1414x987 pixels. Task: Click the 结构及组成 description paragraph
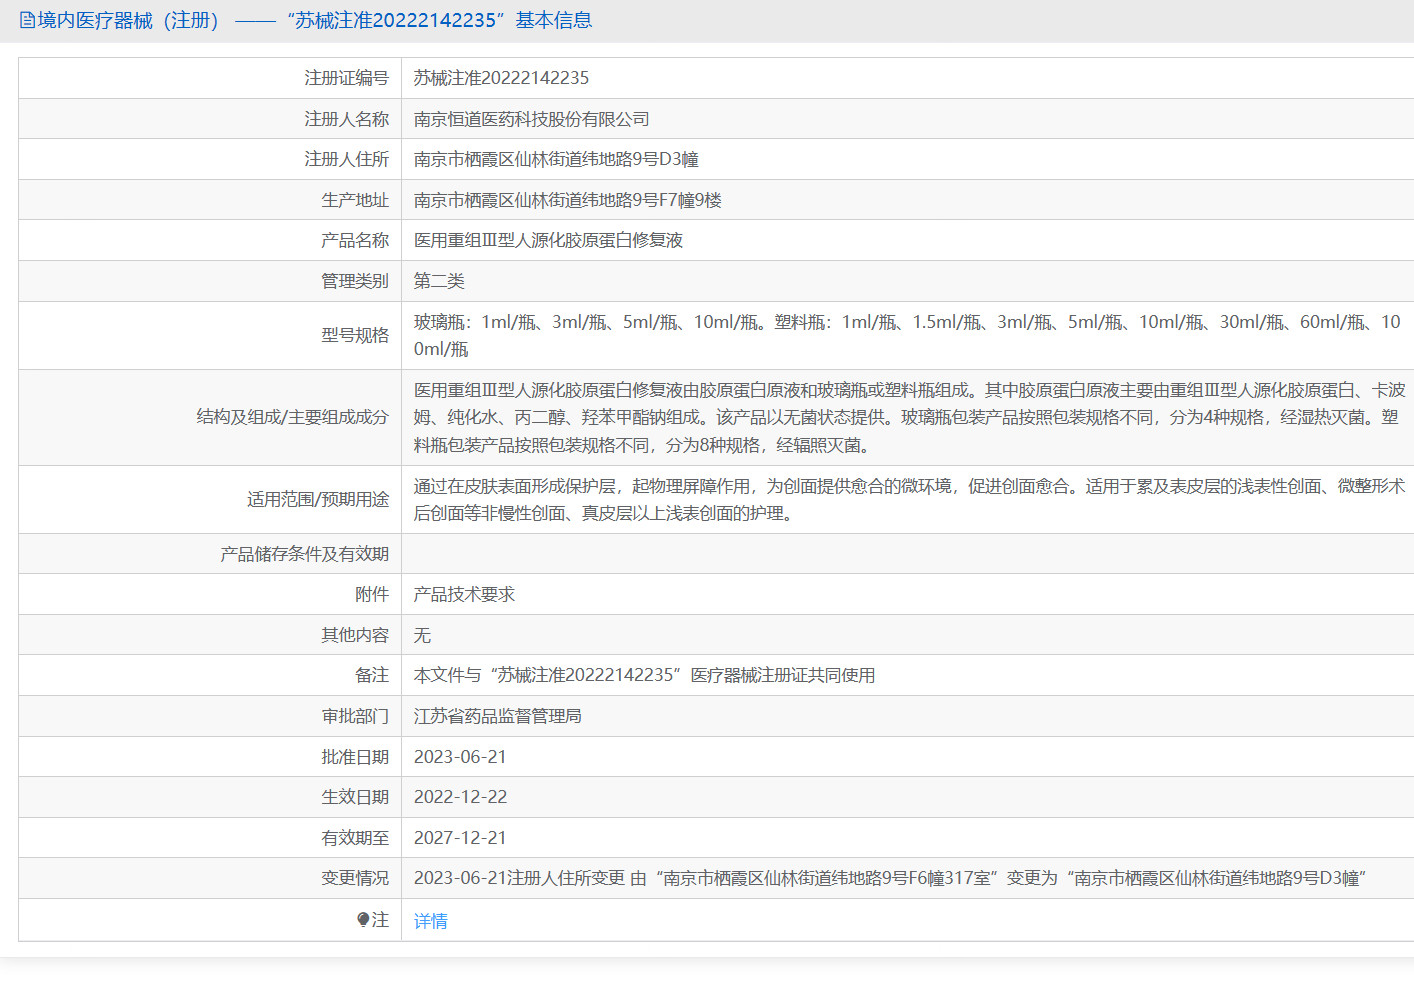(x=909, y=417)
